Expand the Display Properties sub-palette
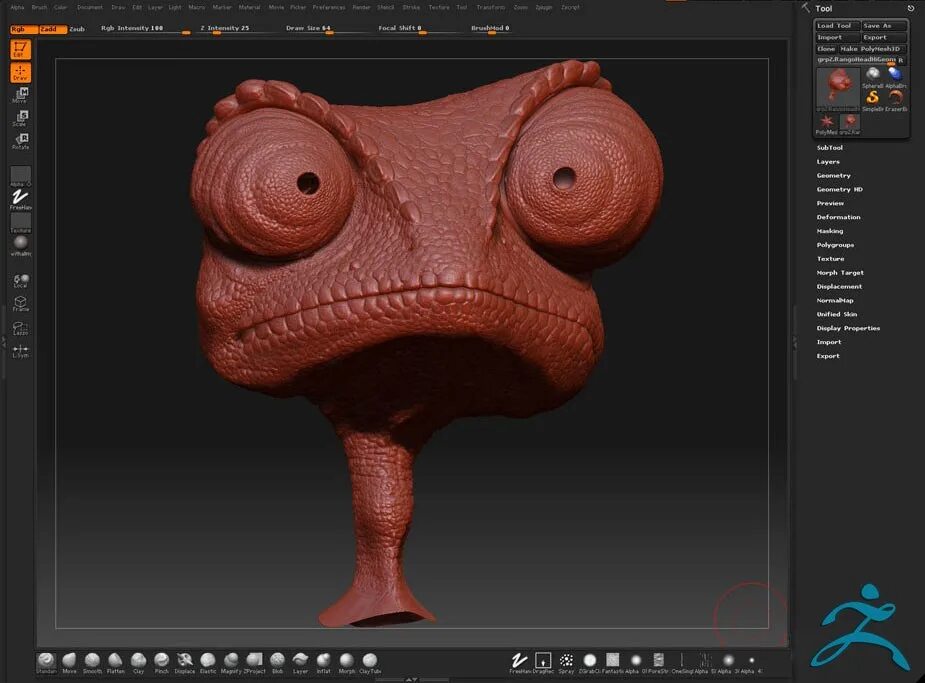 (x=848, y=328)
